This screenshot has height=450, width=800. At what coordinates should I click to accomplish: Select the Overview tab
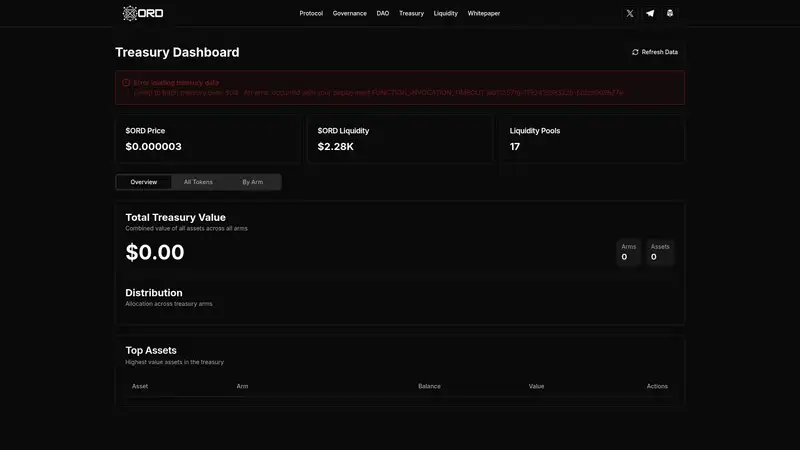143,182
